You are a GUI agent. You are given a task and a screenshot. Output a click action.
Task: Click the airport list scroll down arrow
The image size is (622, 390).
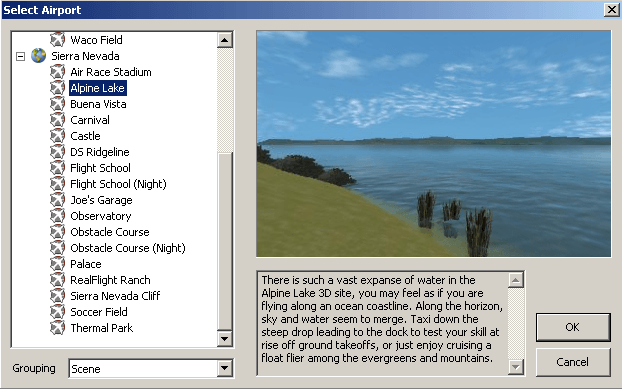pos(225,338)
